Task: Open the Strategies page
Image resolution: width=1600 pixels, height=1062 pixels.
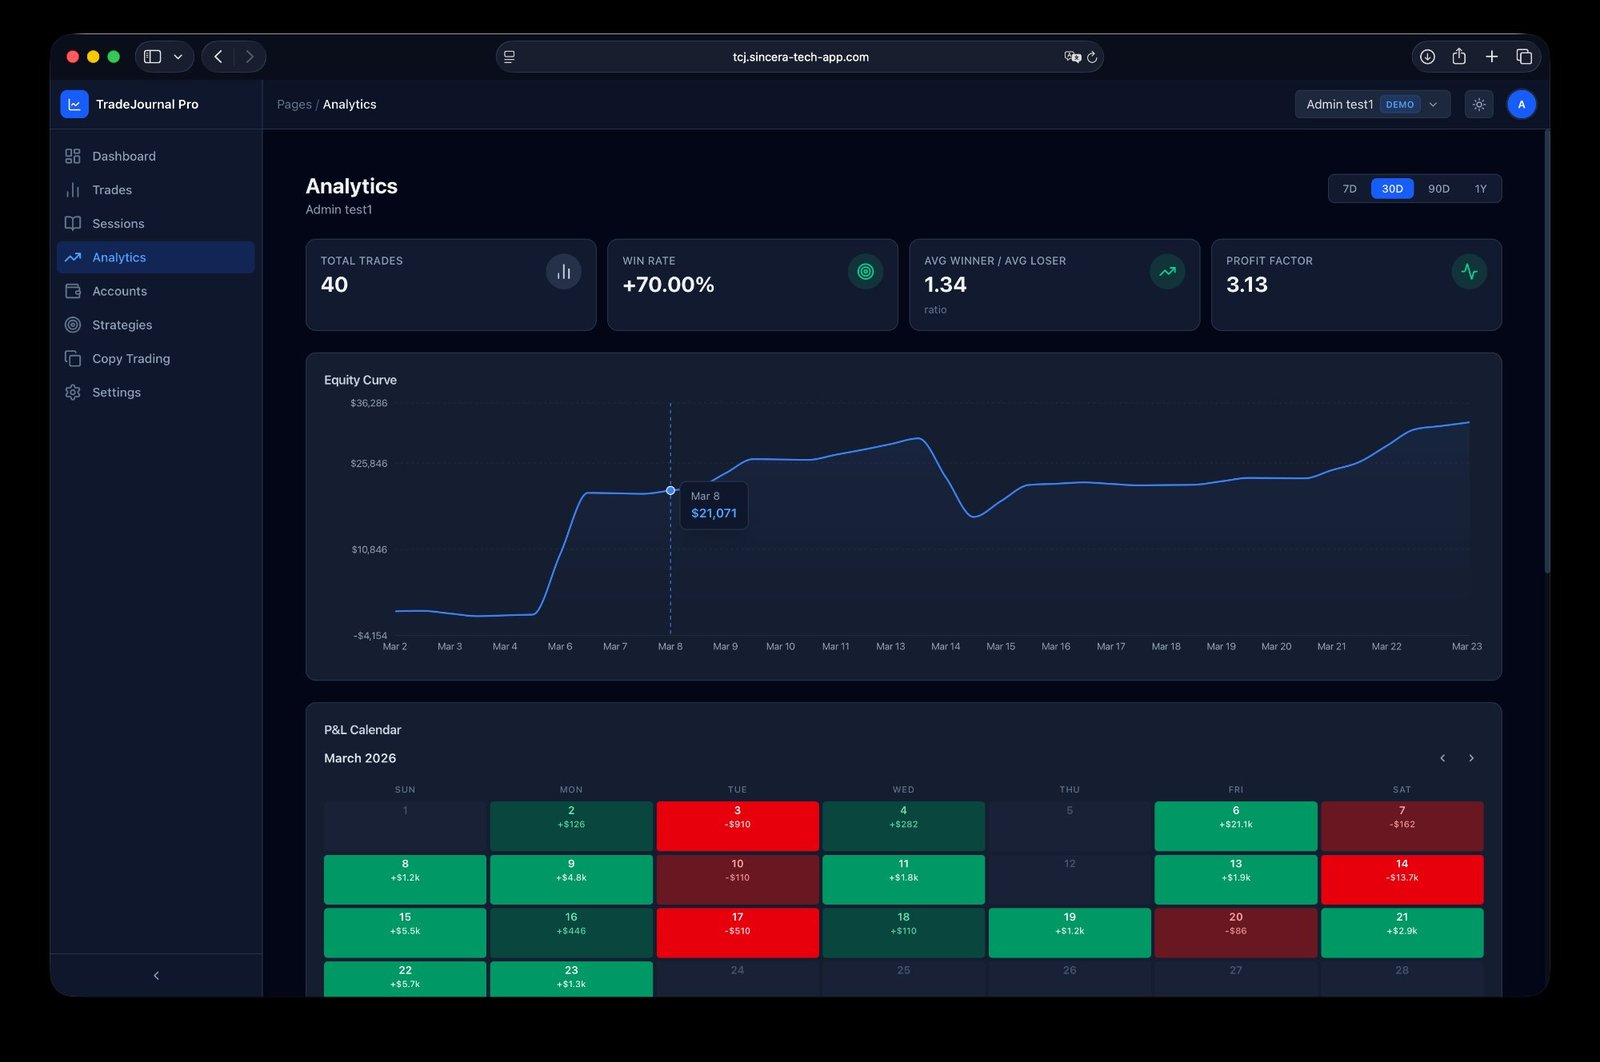Action: point(122,325)
